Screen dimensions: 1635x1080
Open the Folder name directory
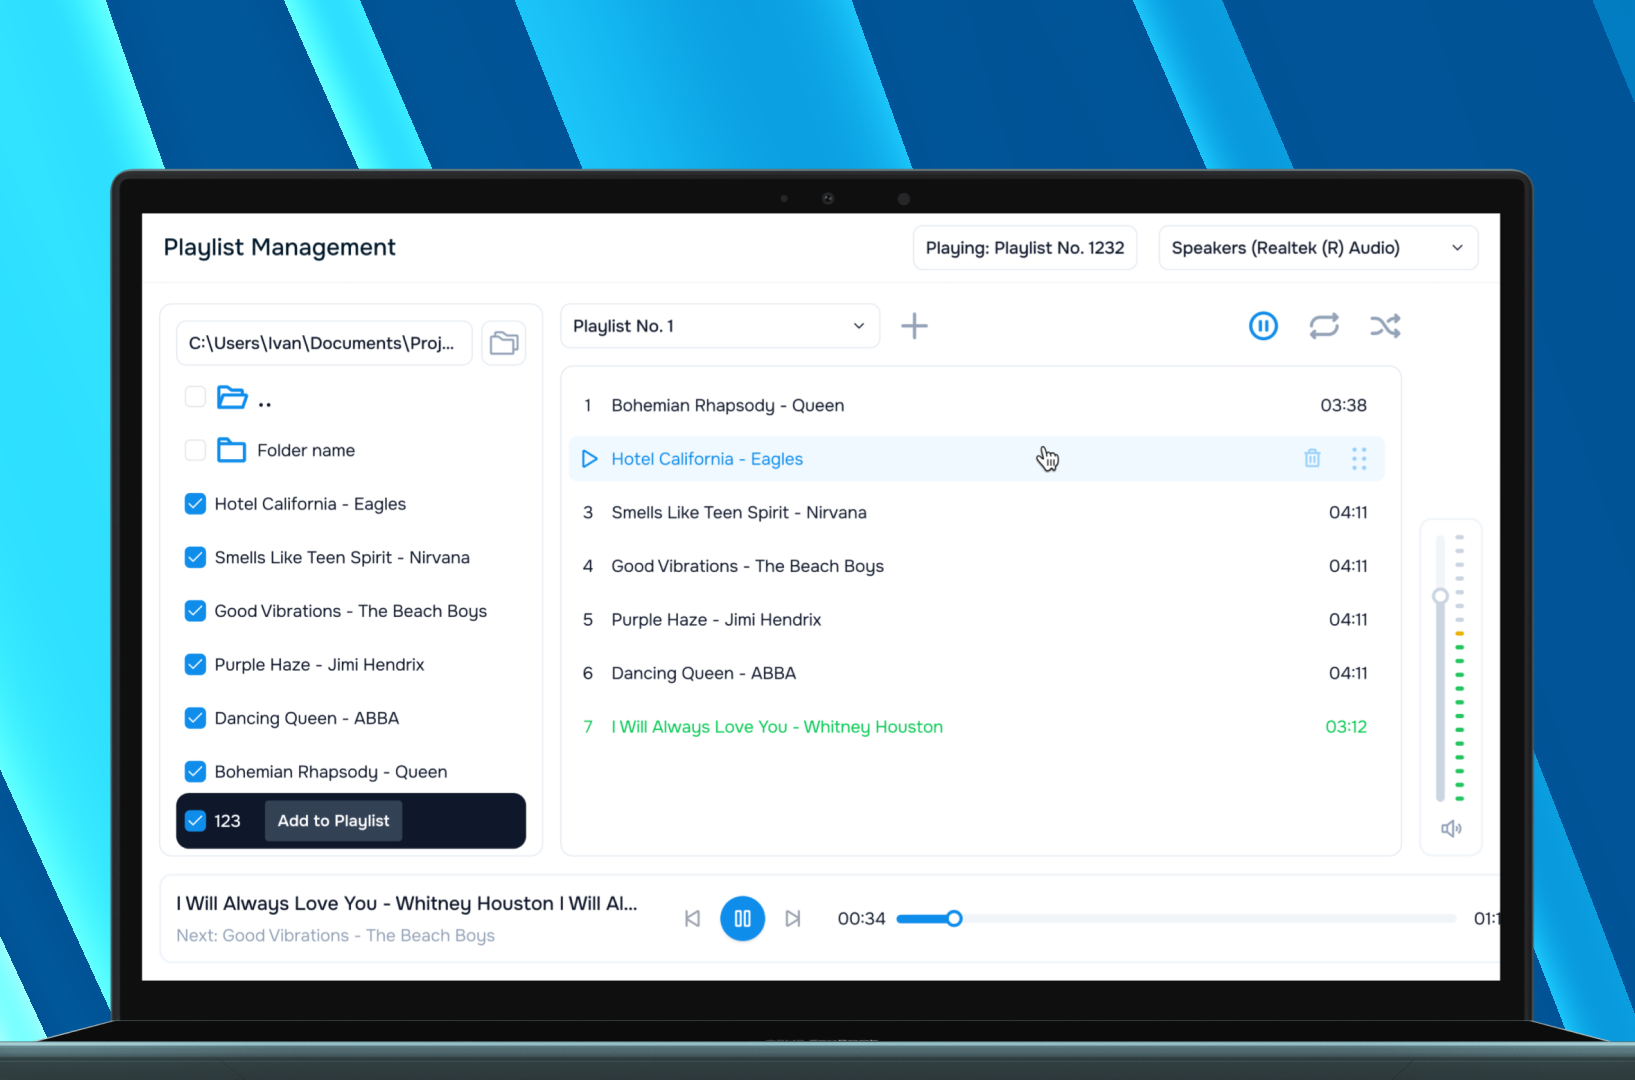(x=305, y=450)
